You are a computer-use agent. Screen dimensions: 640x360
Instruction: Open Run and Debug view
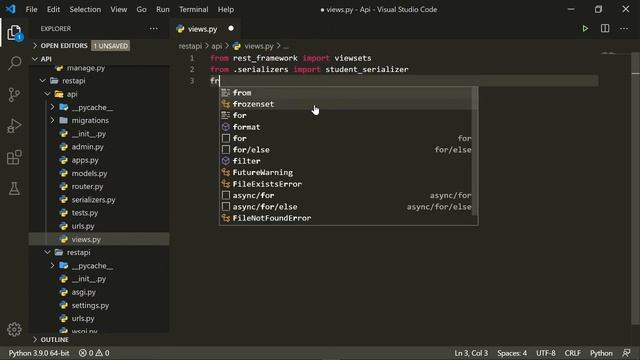14,126
